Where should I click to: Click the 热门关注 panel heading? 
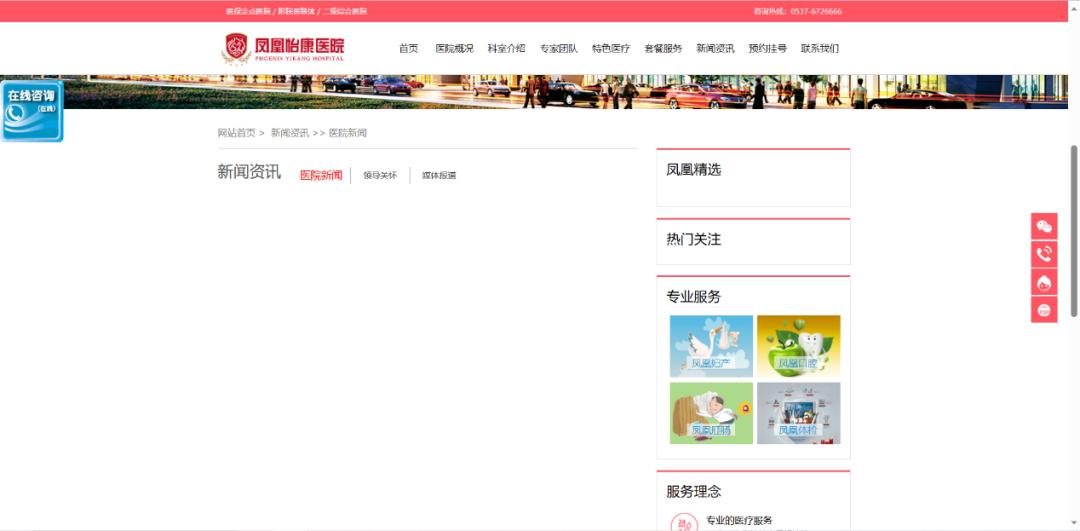click(694, 240)
